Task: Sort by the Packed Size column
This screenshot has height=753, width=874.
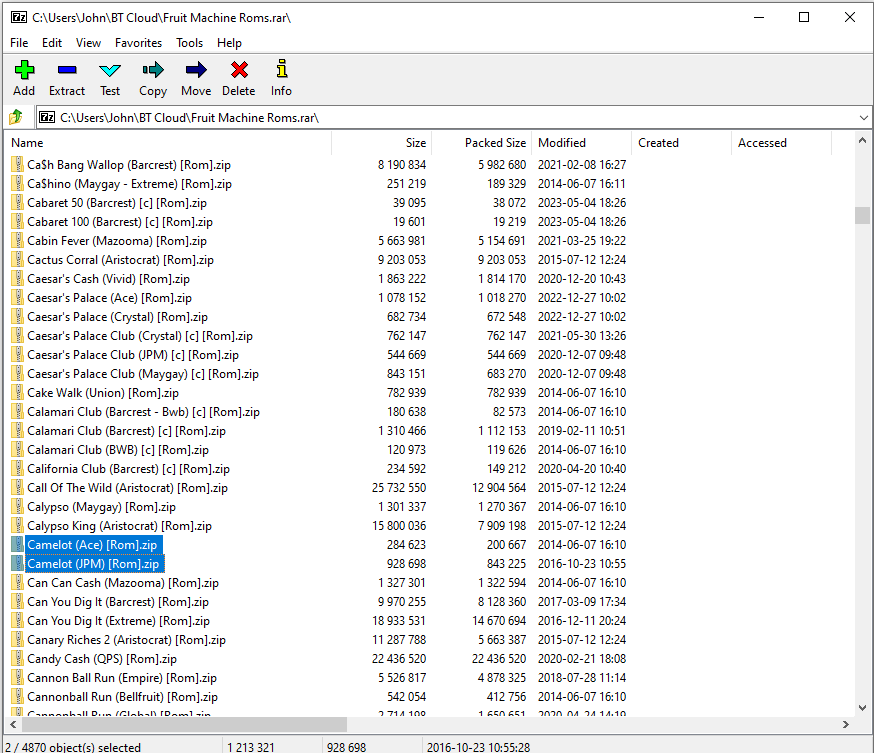Action: coord(482,143)
